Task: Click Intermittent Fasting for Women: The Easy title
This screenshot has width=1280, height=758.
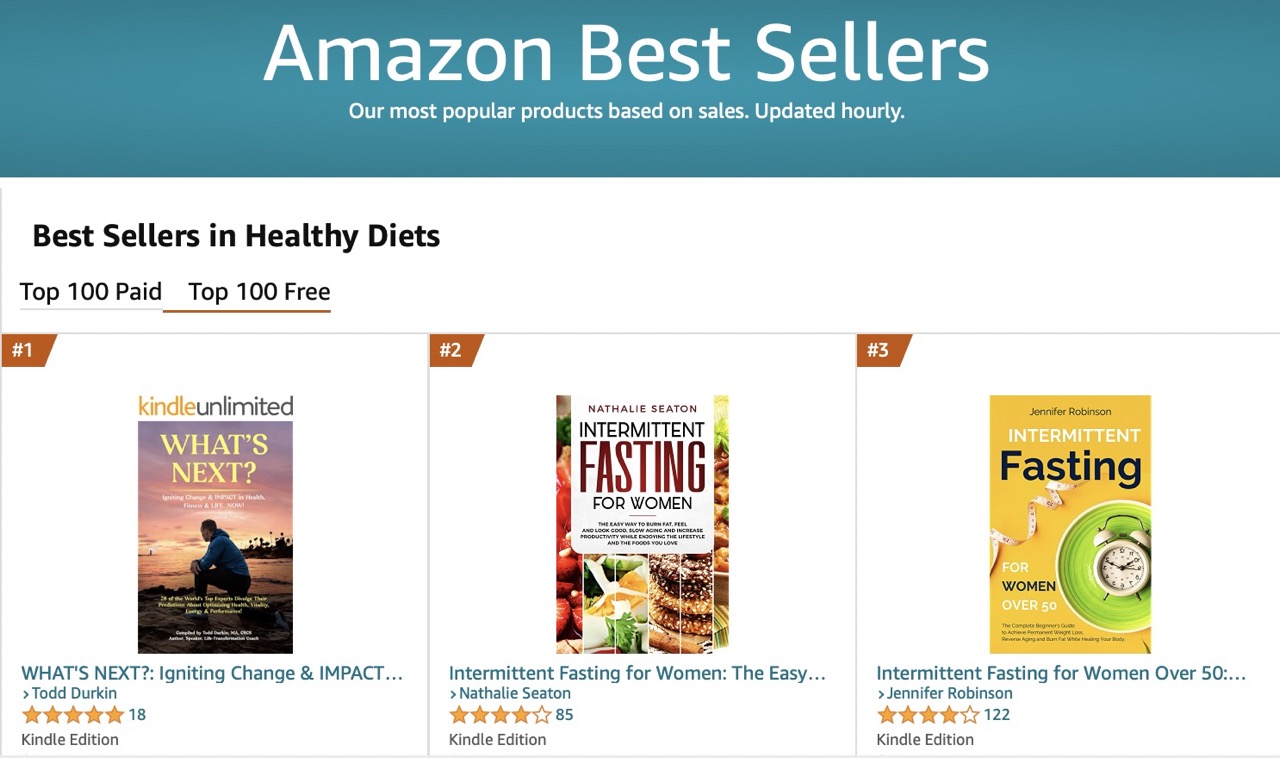Action: tap(638, 673)
